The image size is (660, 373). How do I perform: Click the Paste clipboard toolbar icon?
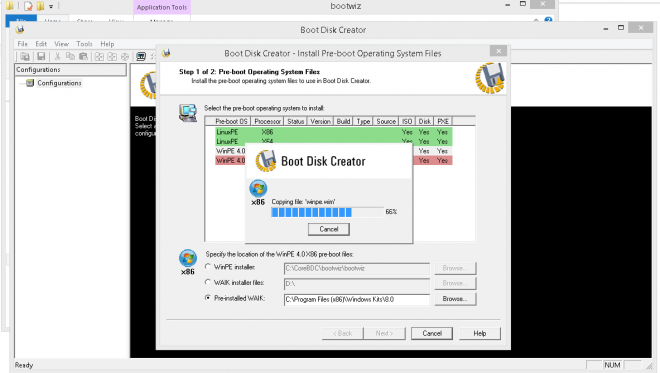(x=83, y=56)
